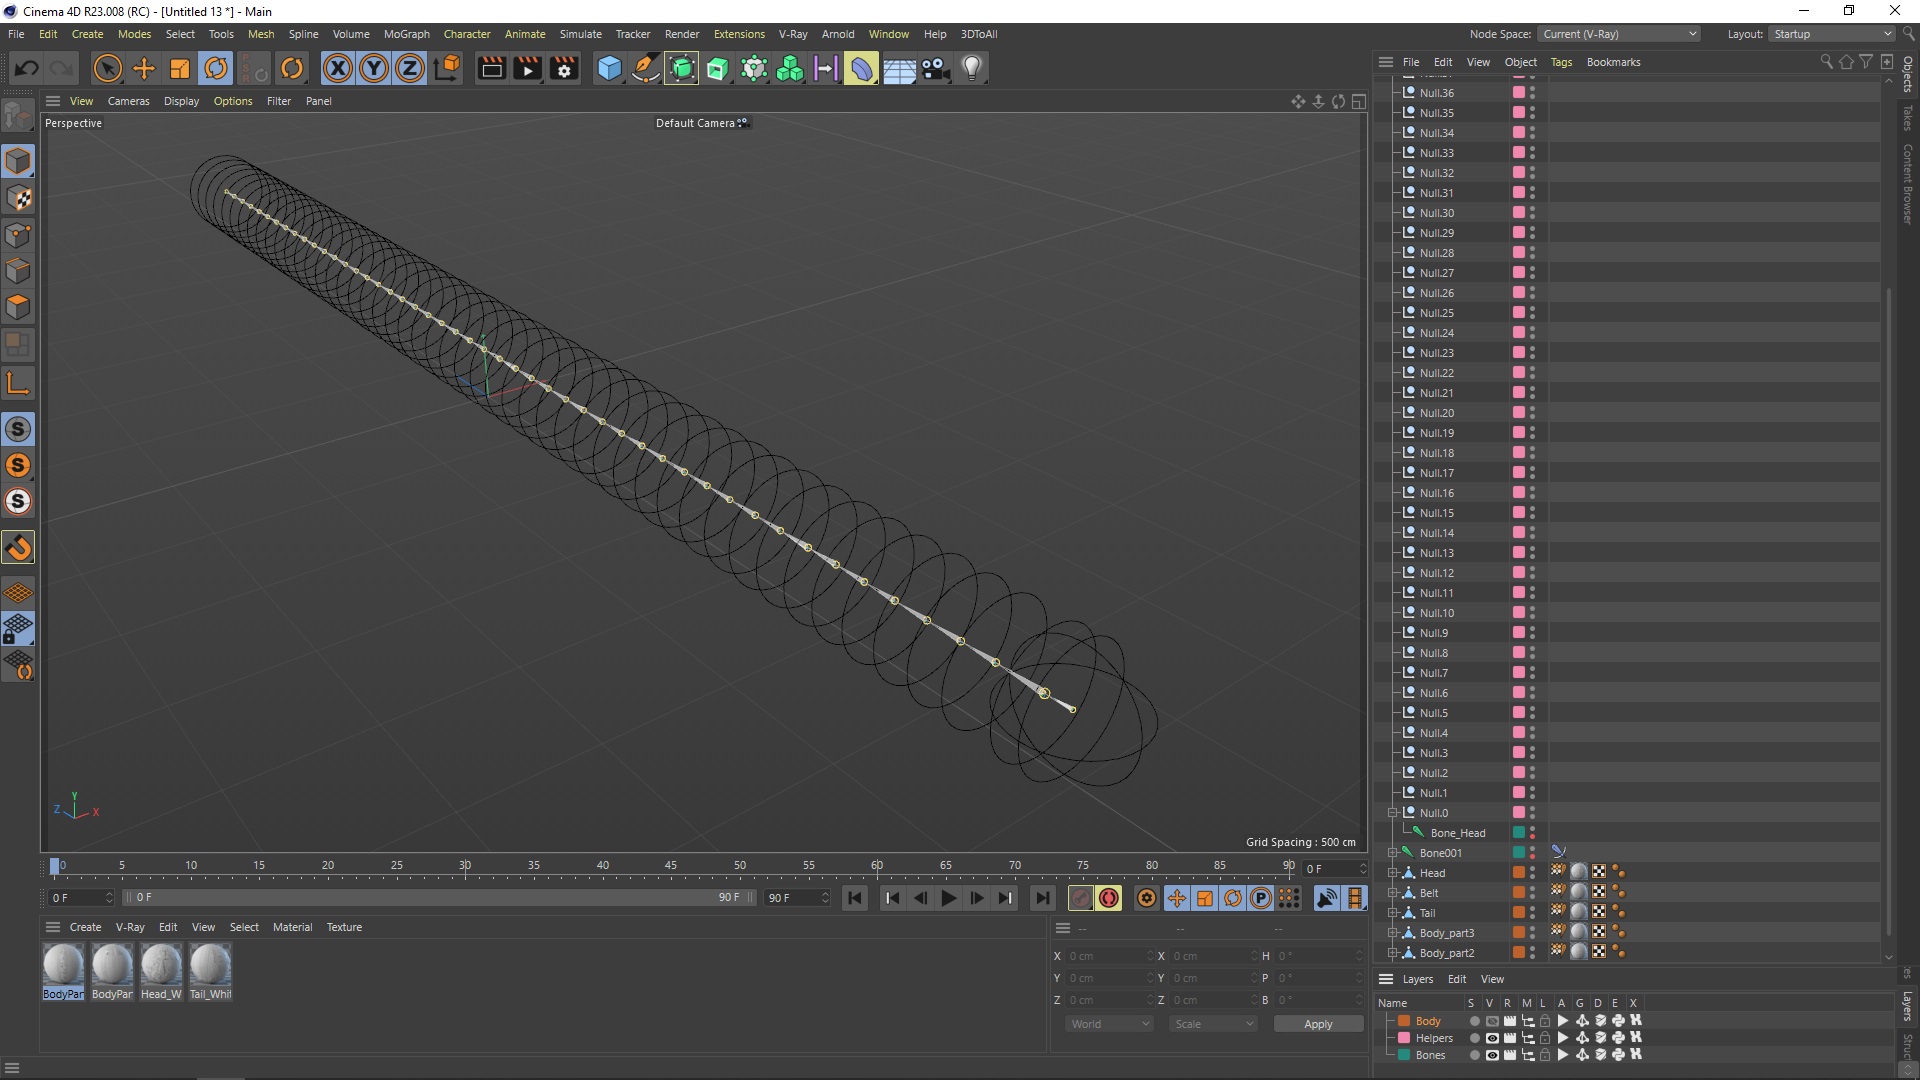1920x1080 pixels.
Task: Click the Body layer orange color swatch
Action: click(x=1404, y=1021)
